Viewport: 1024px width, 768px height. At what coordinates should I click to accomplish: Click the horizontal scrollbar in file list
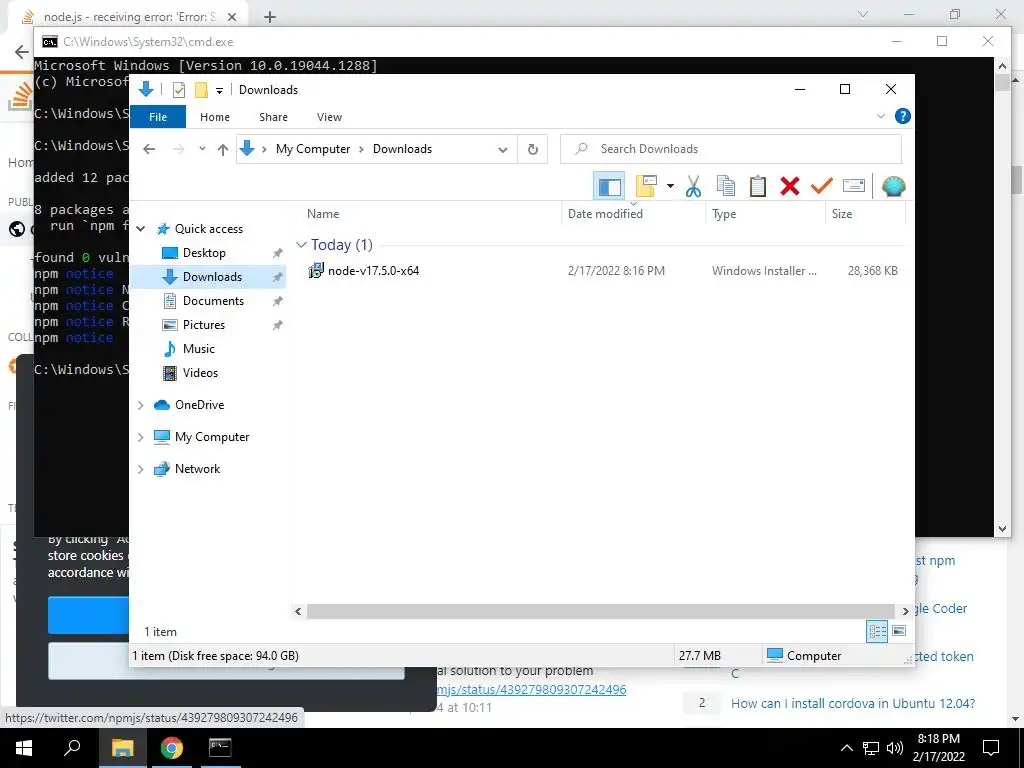tap(600, 611)
